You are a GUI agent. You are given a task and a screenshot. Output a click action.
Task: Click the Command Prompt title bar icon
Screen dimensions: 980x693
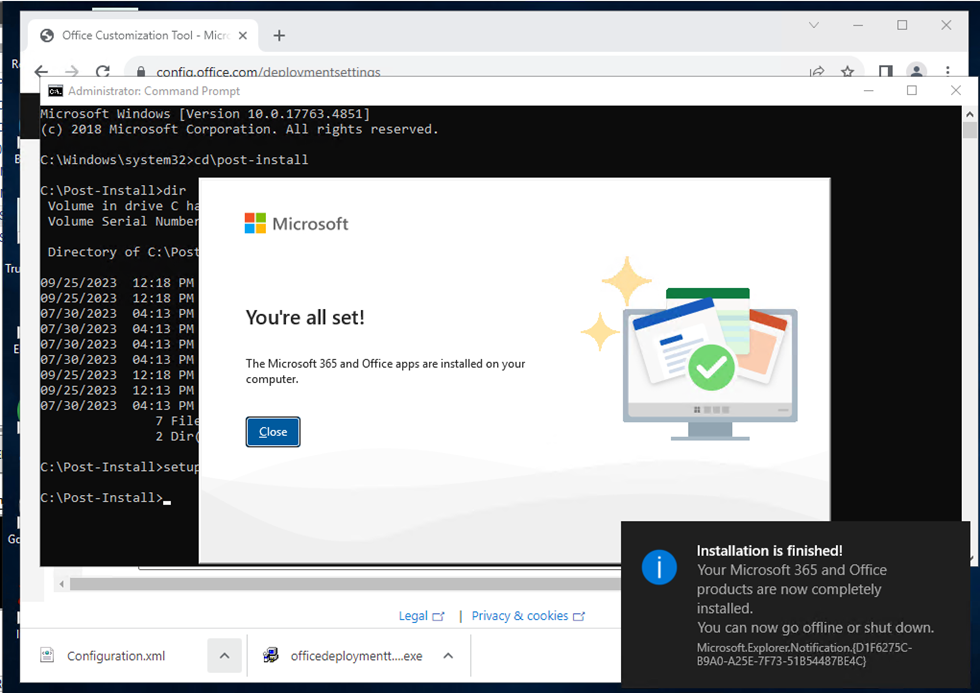(55, 91)
